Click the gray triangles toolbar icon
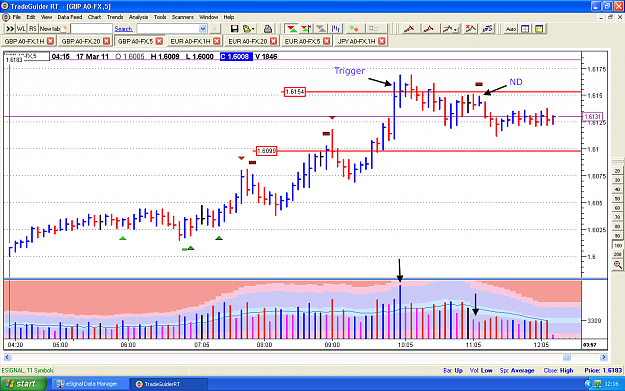The width and height of the screenshot is (625, 391). coord(320,29)
